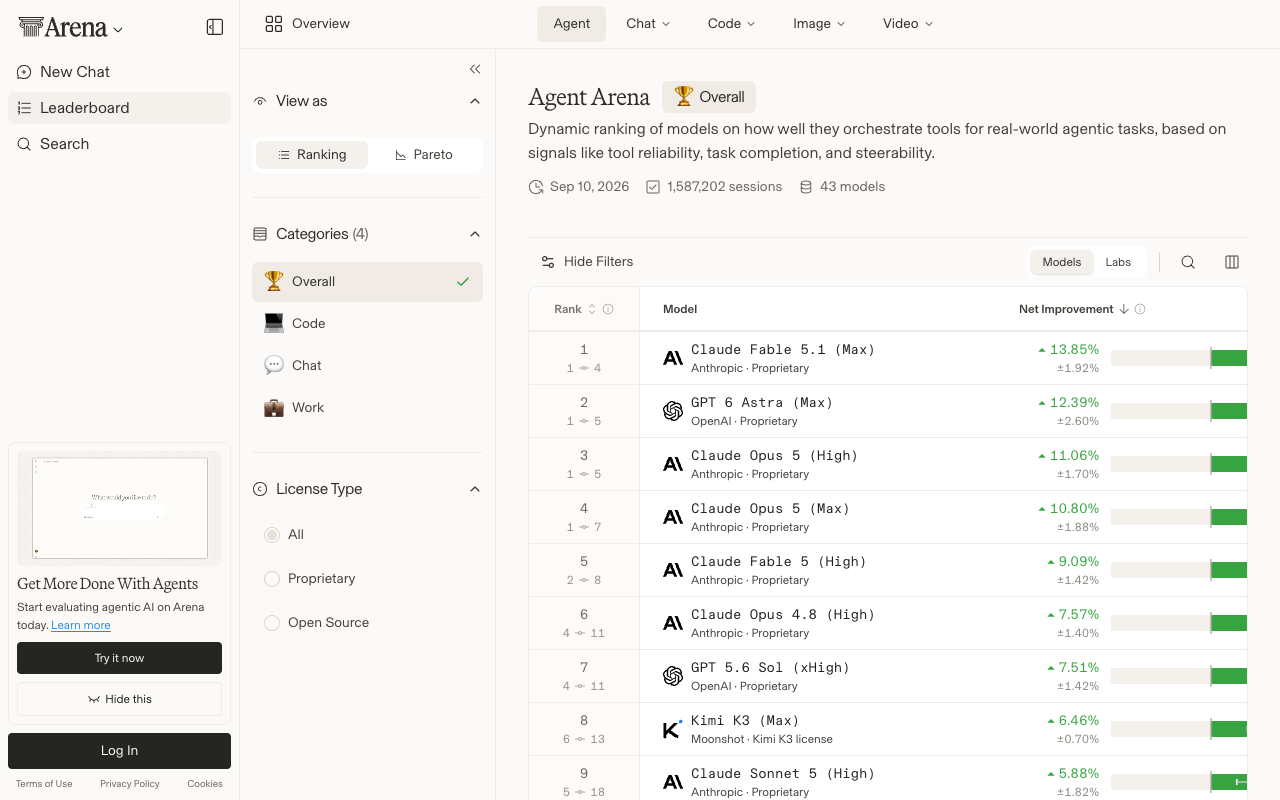Open the Image dropdown menu
The height and width of the screenshot is (800, 1280).
(x=819, y=24)
